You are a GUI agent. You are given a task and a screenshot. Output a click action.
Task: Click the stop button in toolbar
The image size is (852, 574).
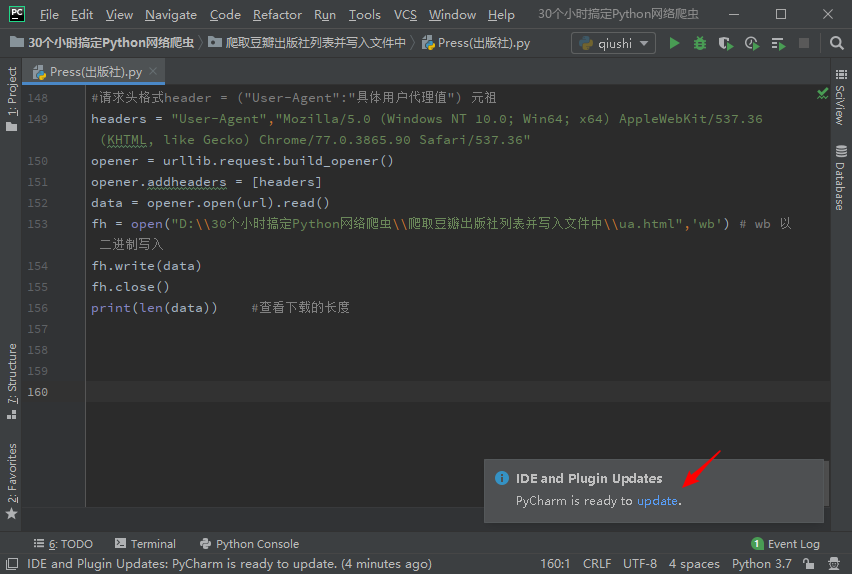click(804, 43)
